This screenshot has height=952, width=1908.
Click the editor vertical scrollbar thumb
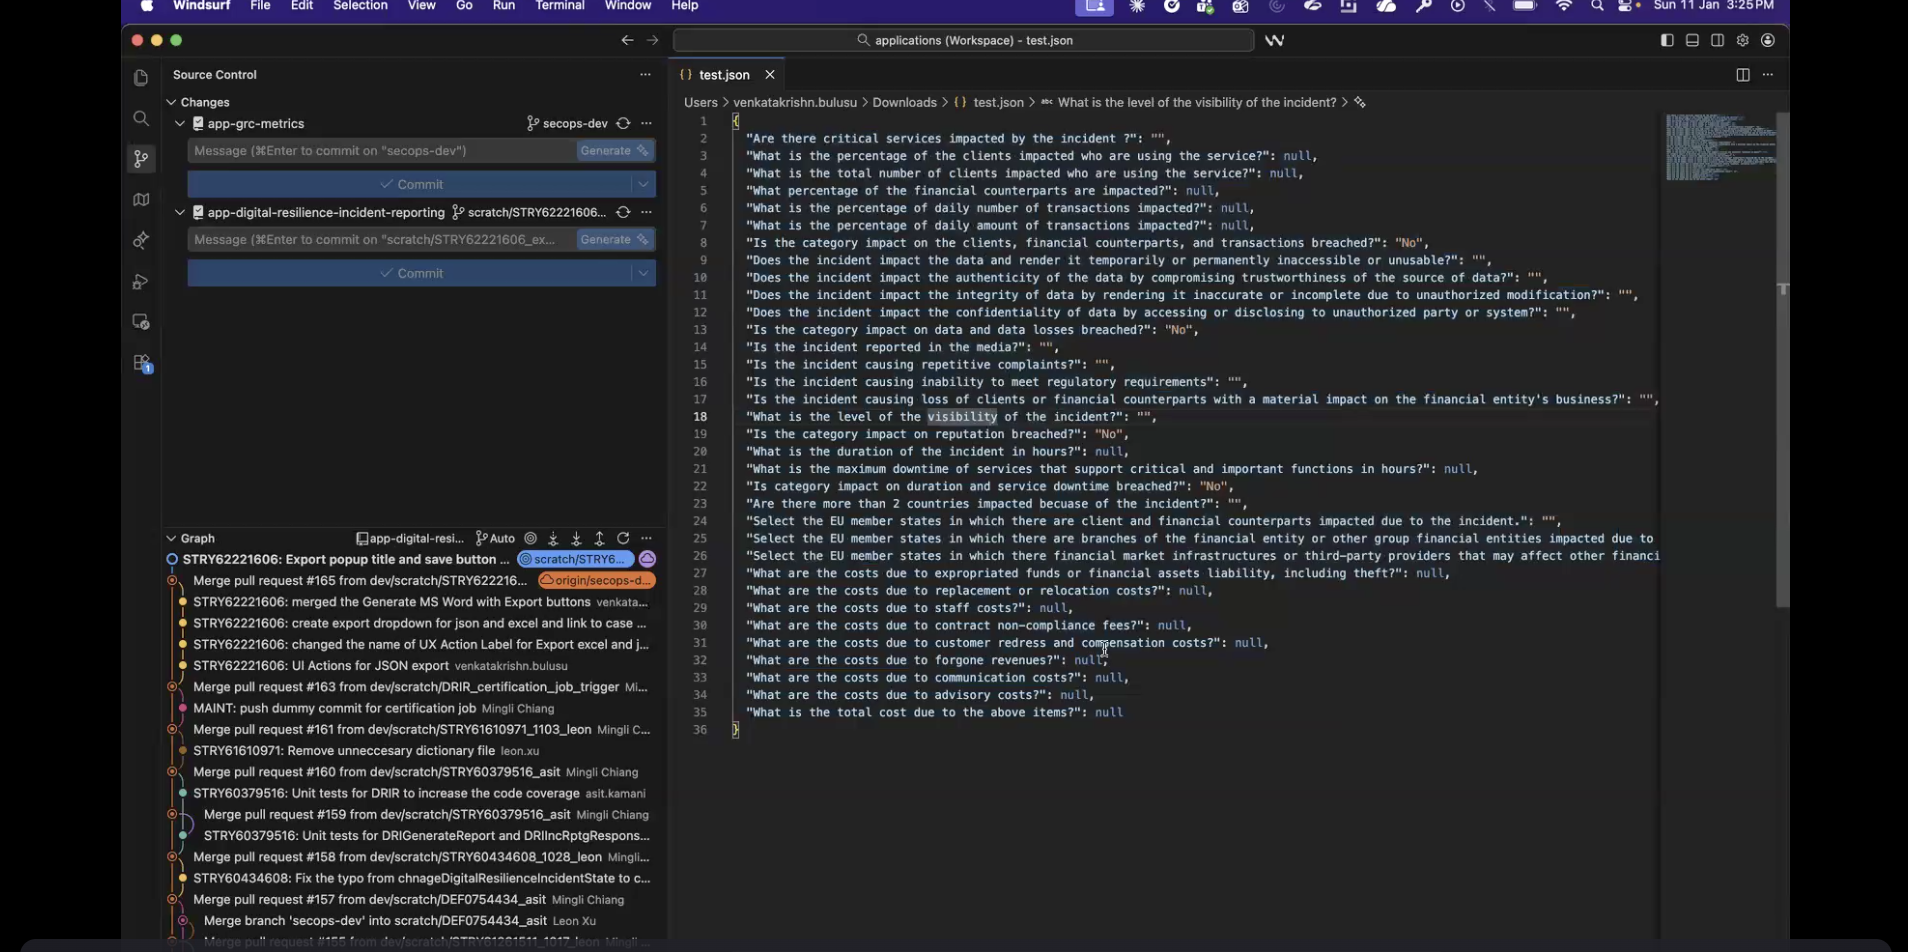pos(1782,360)
